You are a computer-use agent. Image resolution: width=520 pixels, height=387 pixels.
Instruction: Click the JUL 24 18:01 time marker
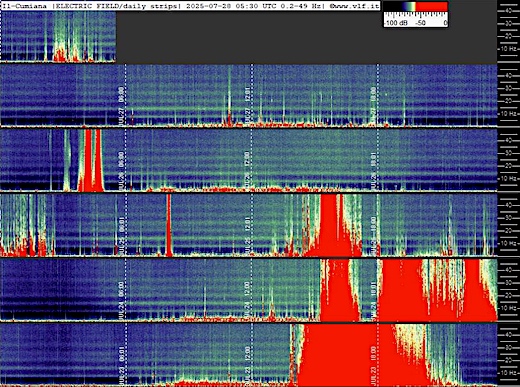(x=373, y=300)
